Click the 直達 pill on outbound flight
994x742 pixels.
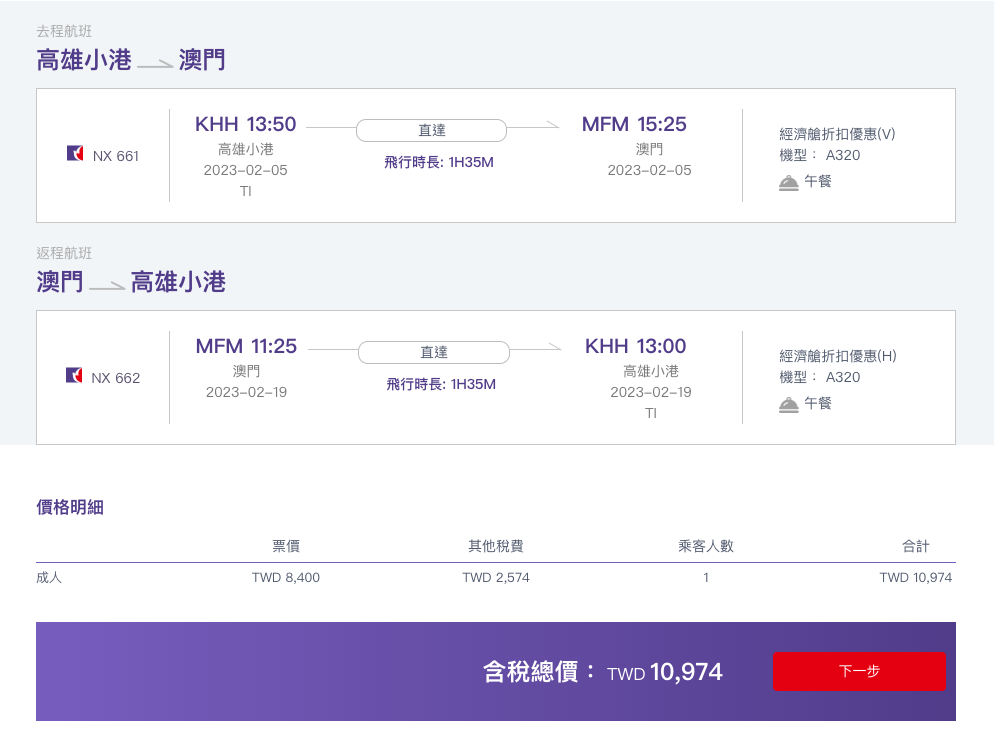(432, 130)
